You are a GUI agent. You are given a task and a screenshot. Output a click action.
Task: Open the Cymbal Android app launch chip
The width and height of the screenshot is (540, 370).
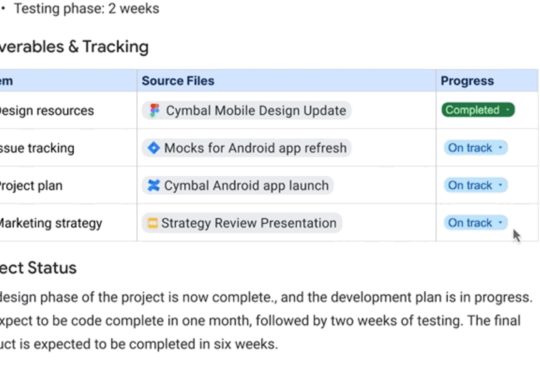238,185
